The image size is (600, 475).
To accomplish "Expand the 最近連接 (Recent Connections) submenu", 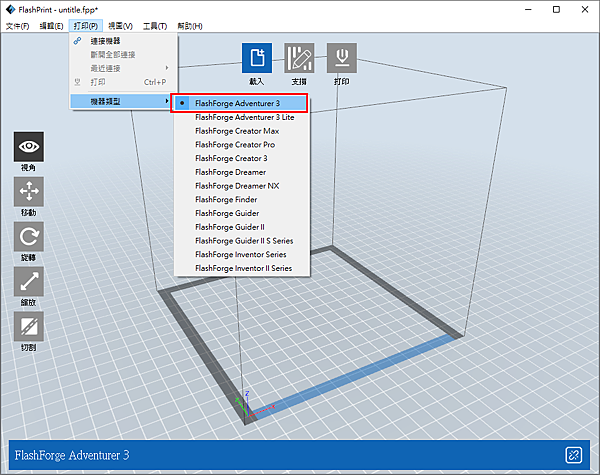I will 123,69.
